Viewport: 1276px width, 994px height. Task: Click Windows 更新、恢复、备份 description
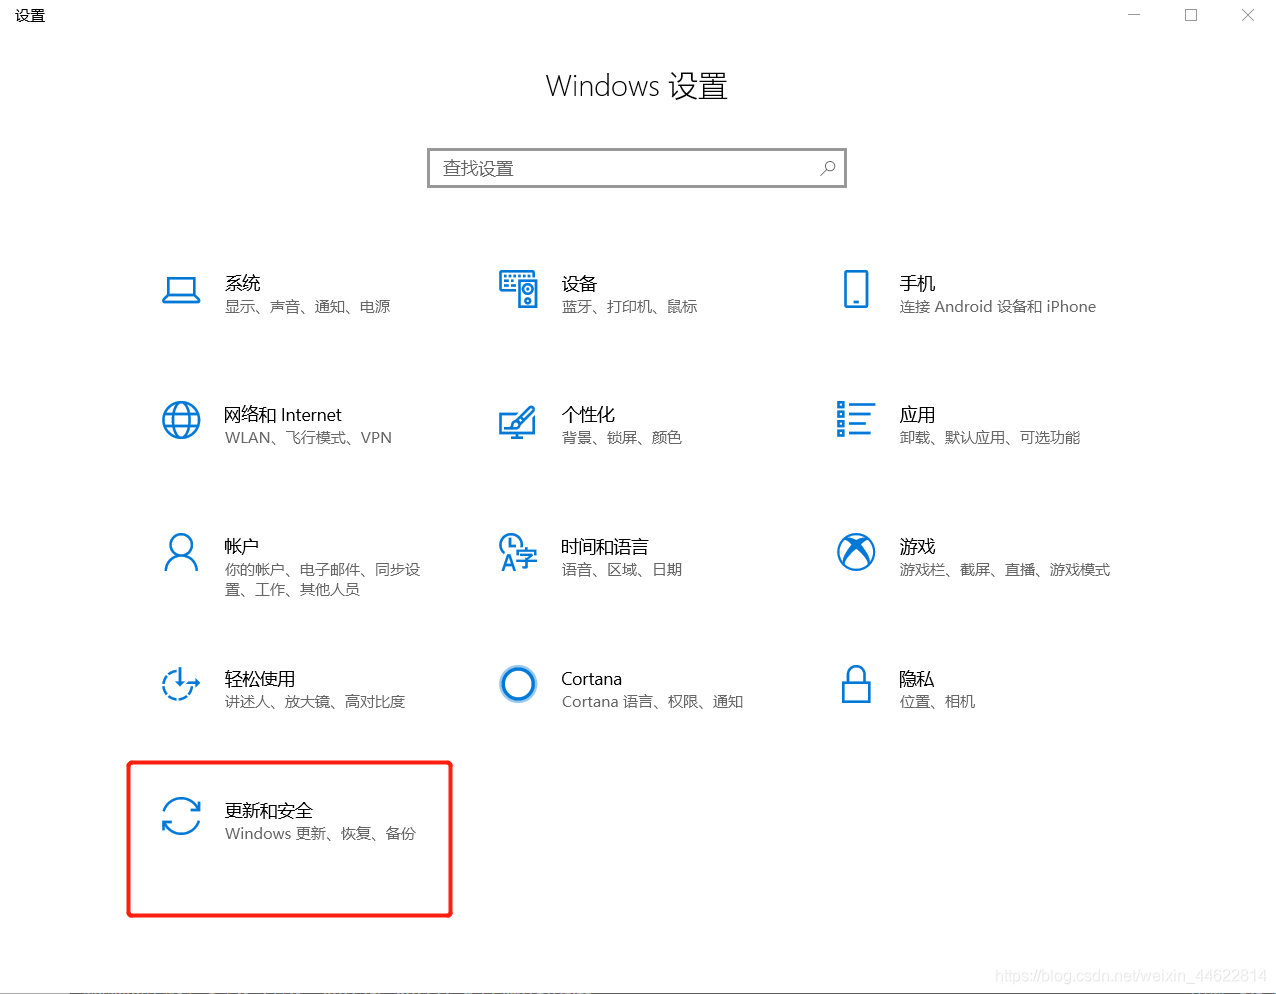click(x=320, y=834)
